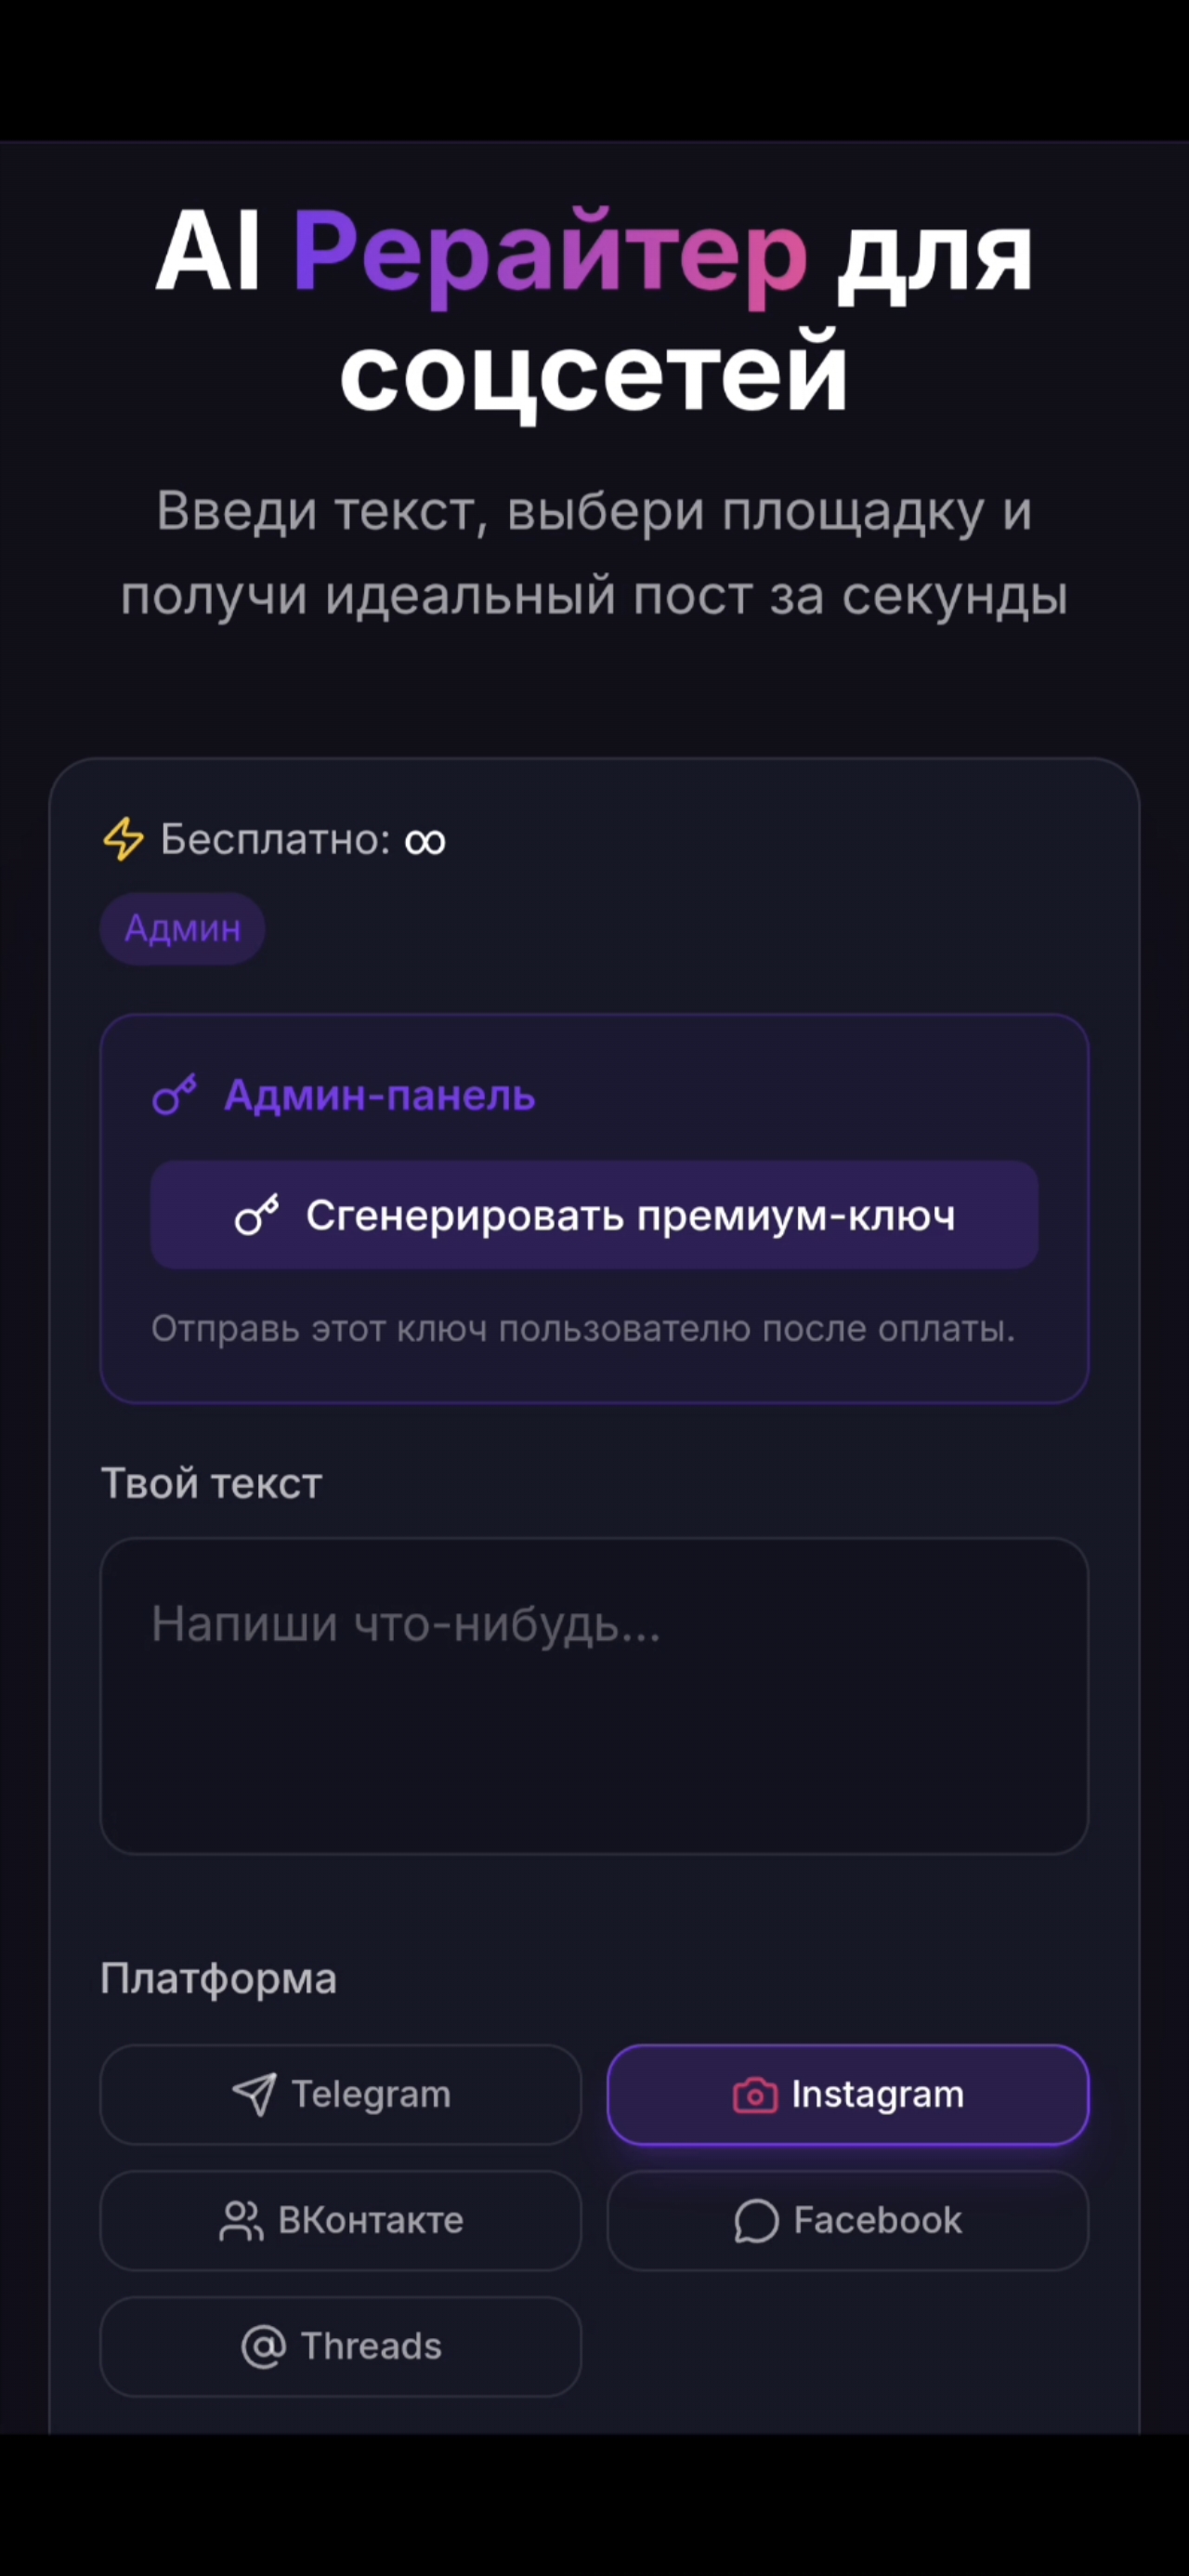Click the key icon inside generate button
The width and height of the screenshot is (1189, 2576).
[x=257, y=1215]
